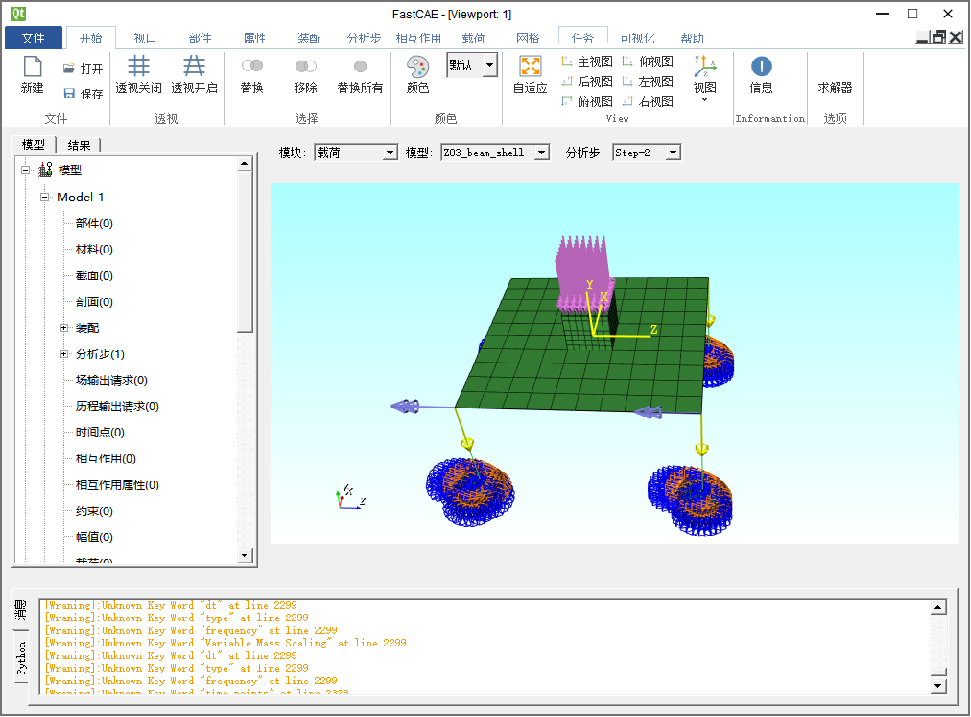This screenshot has width=971, height=717.
Task: Select the 场输出请求(0) tree item
Action: (x=111, y=380)
